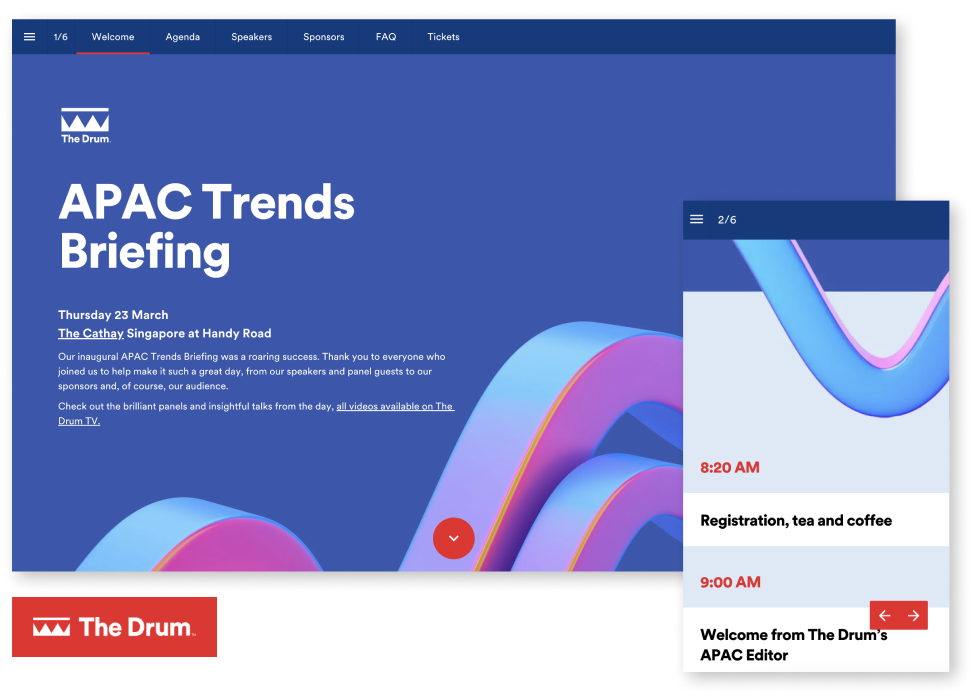The width and height of the screenshot is (973, 696).
Task: Go to the Tickets tab
Action: coord(443,37)
